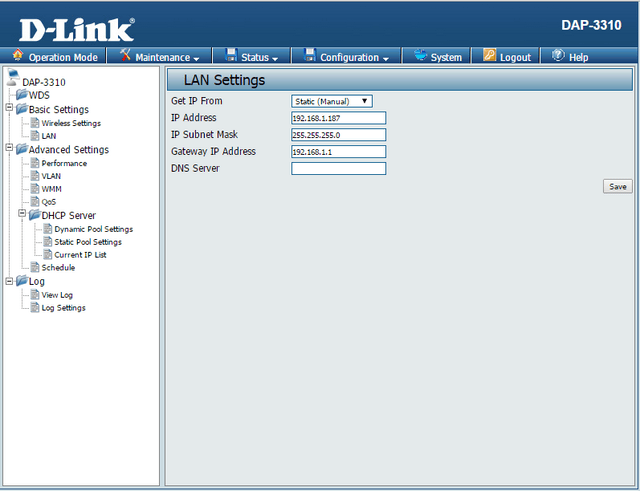Click the Configuration floppy disk icon
Viewport: 640px width, 491px height.
pyautogui.click(x=310, y=55)
